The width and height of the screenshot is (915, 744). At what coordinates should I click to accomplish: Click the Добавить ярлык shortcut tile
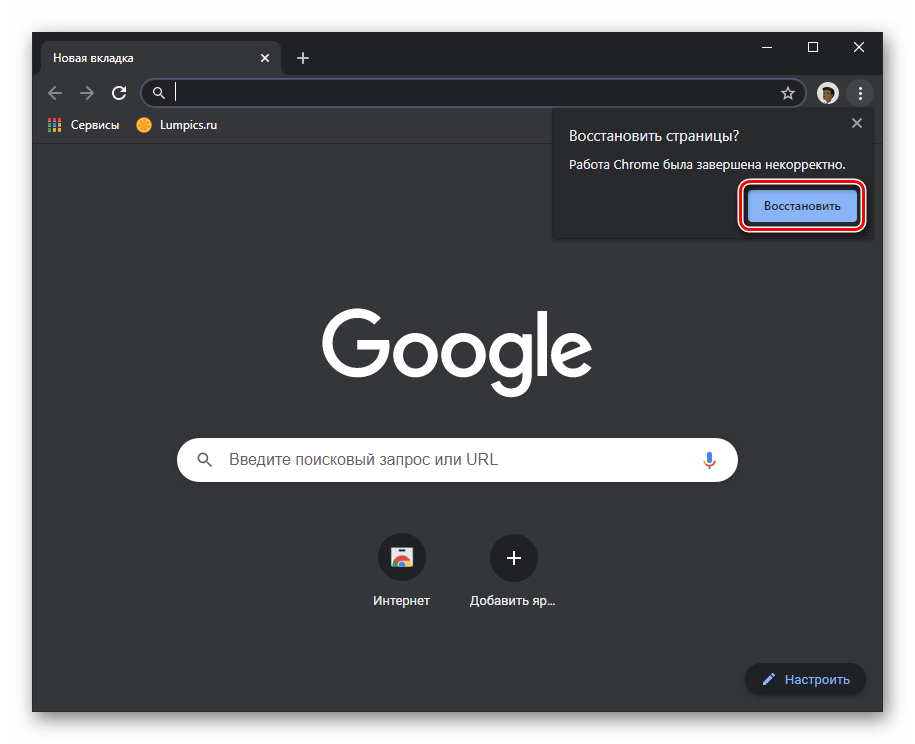(513, 558)
